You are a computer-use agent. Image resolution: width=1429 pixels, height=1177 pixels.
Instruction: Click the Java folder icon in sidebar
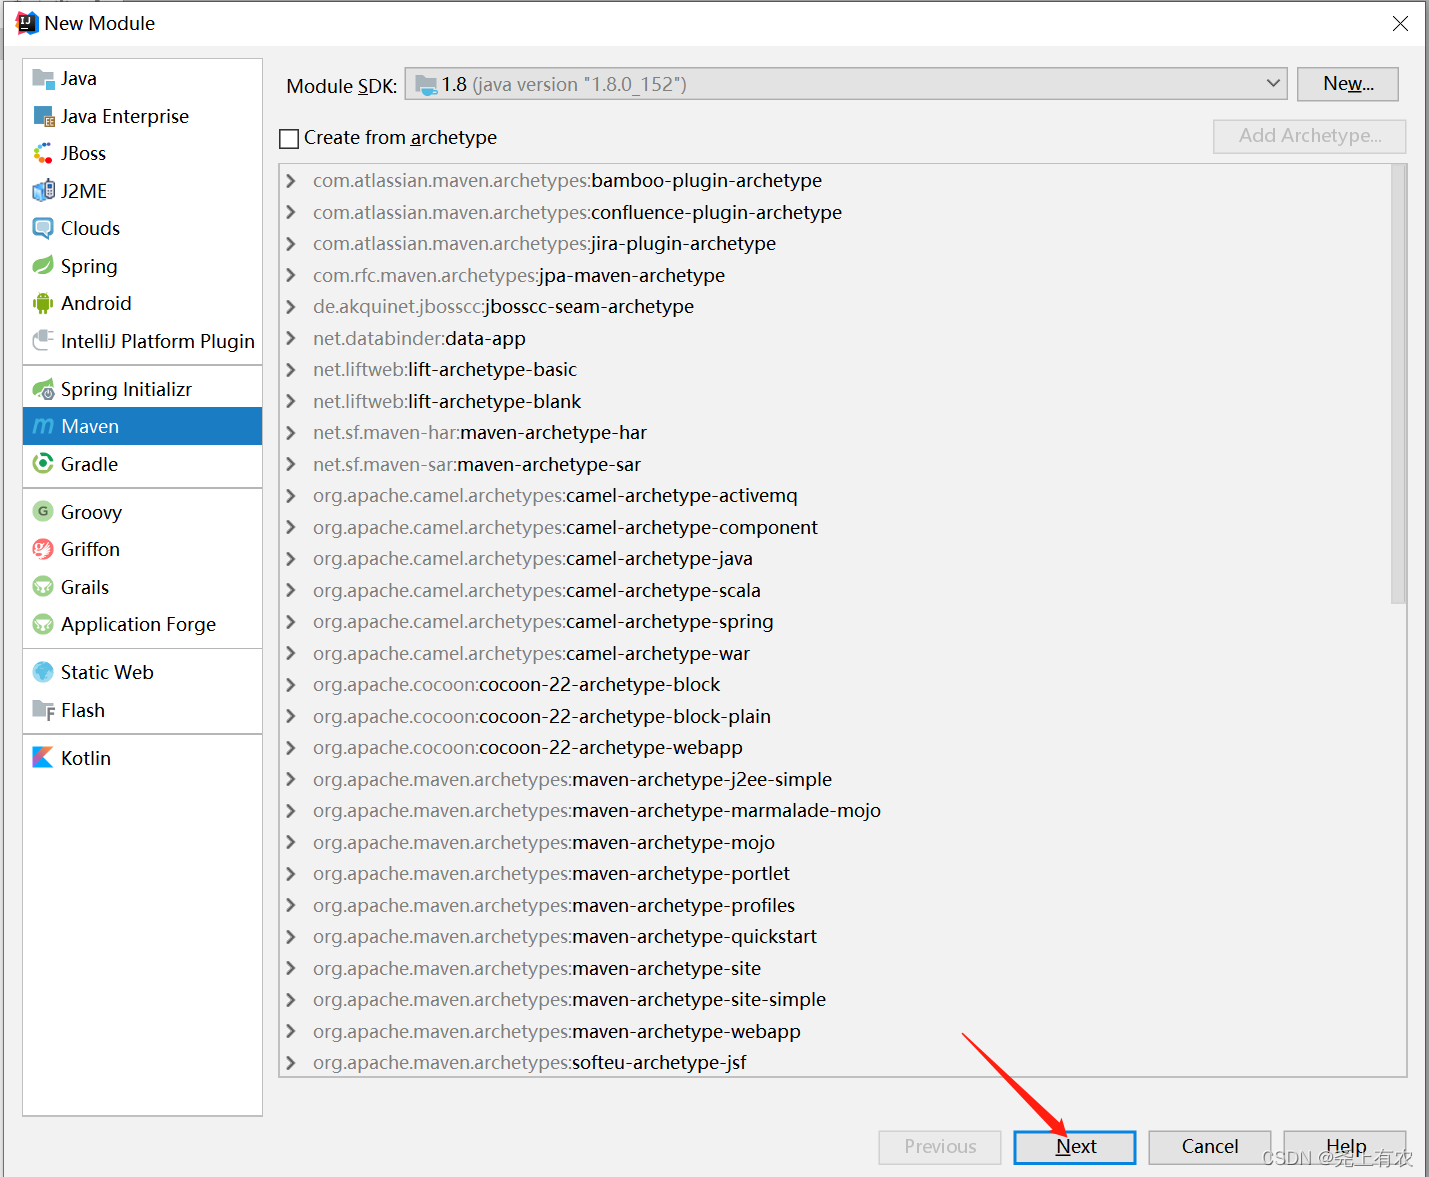point(43,78)
